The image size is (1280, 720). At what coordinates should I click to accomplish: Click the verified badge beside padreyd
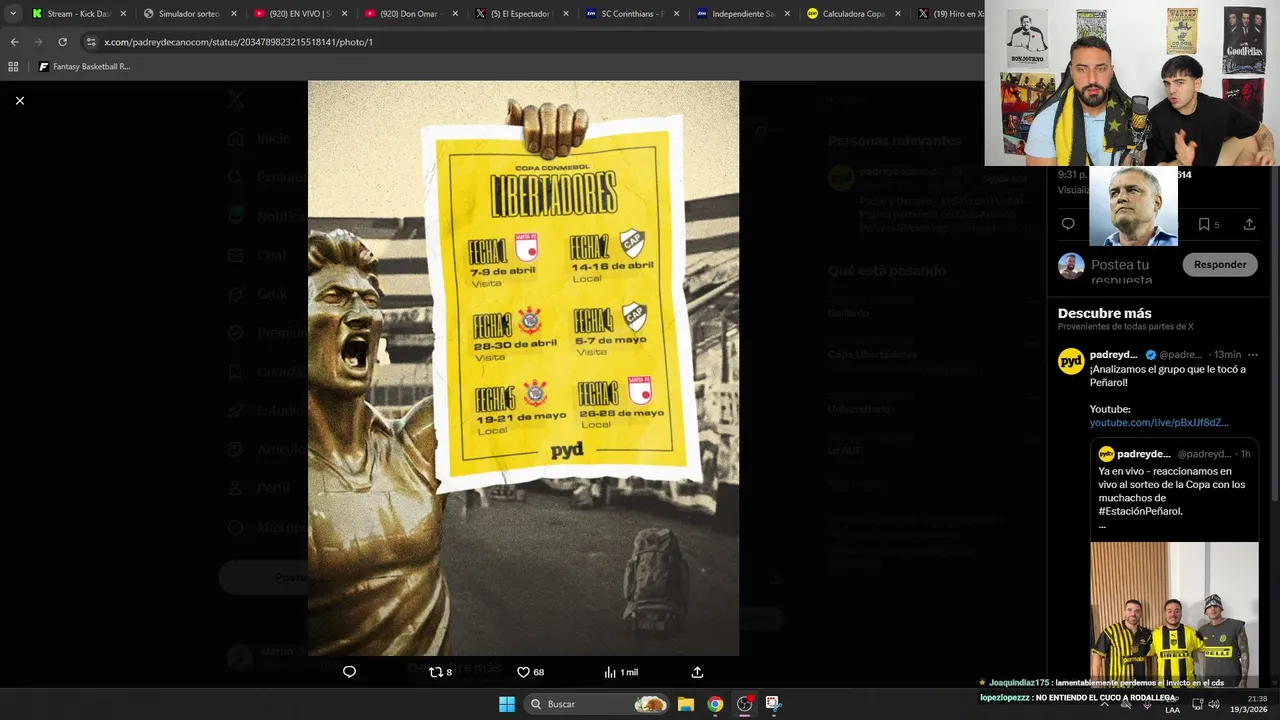coord(1151,355)
